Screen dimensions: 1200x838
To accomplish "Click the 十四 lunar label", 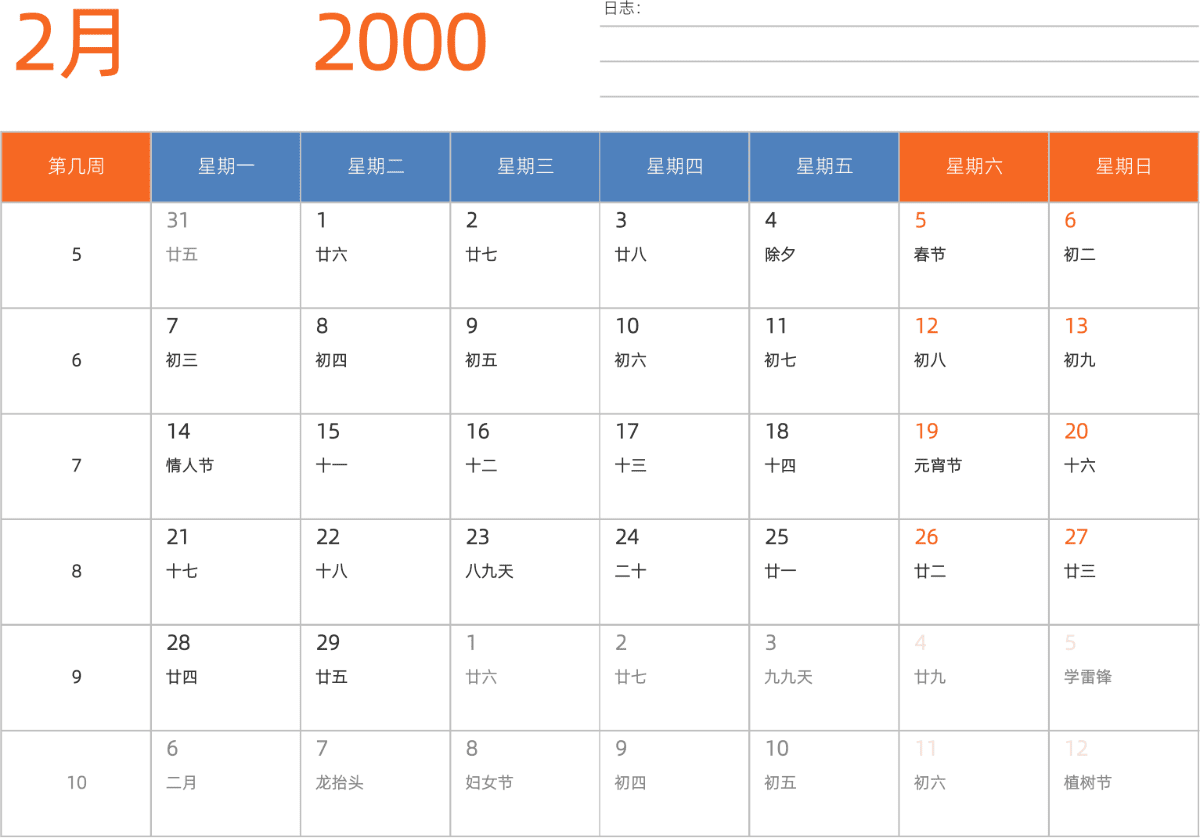I will coord(780,466).
